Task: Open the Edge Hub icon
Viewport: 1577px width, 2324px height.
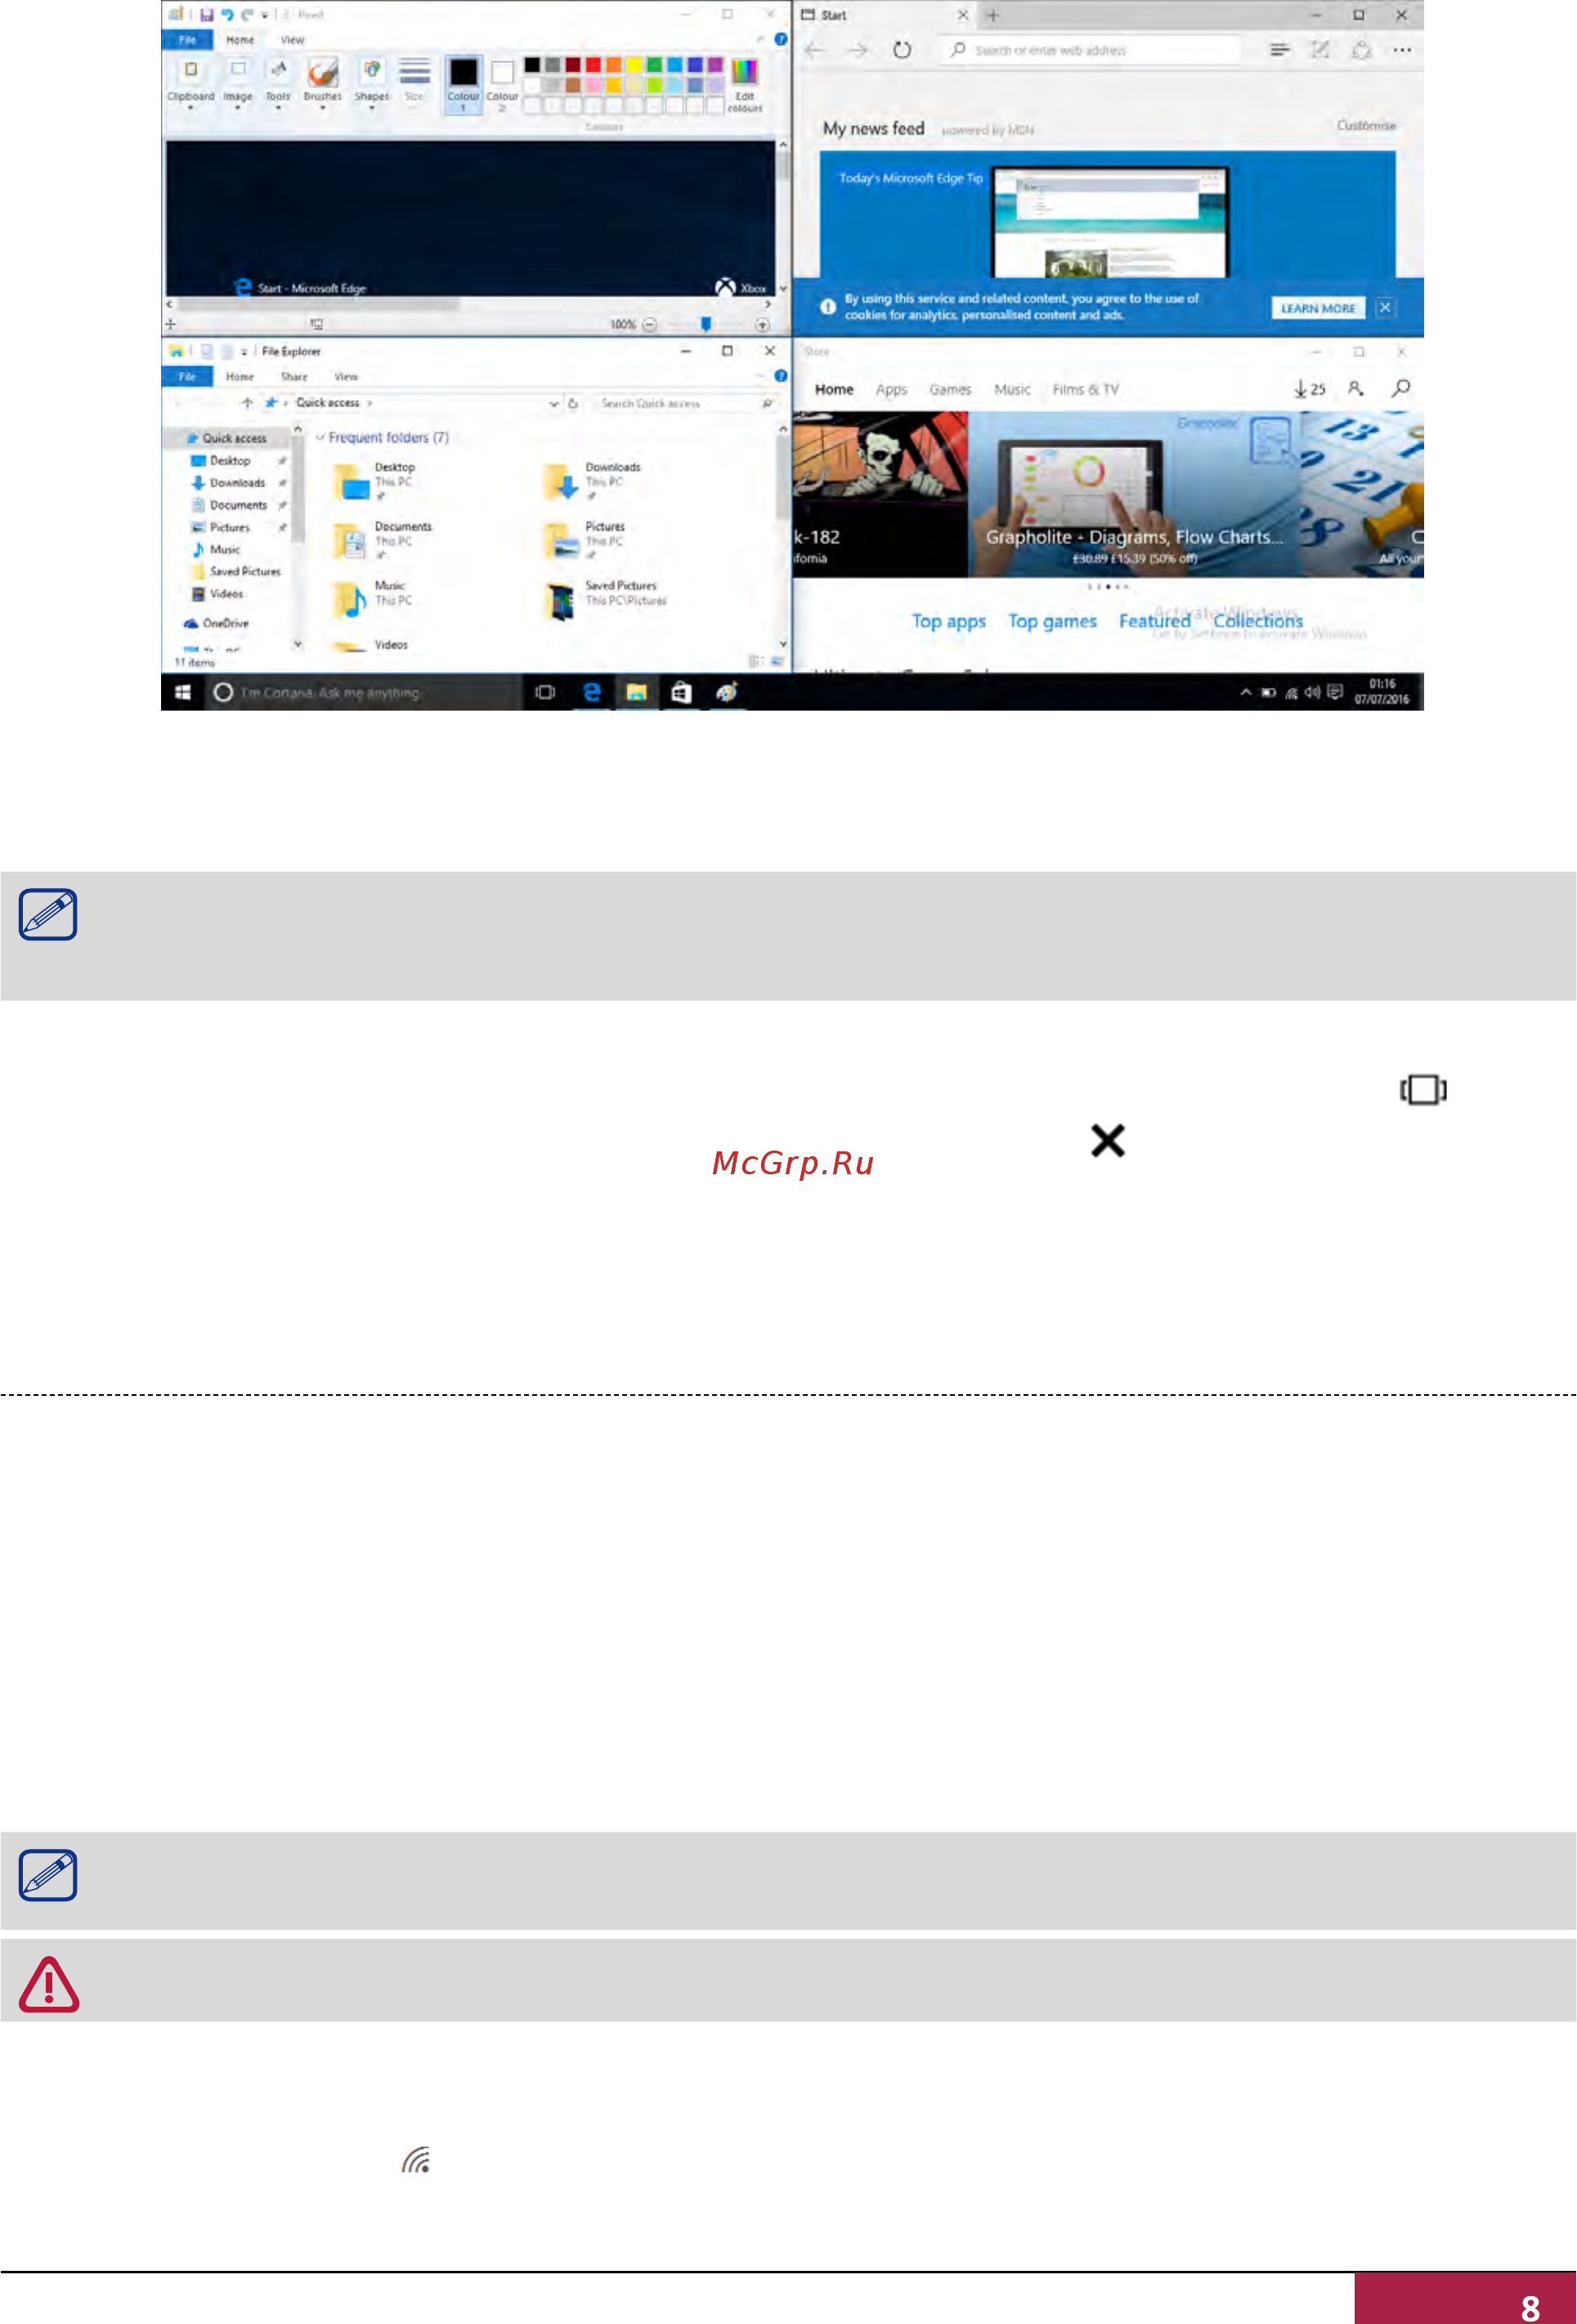Action: point(1279,50)
